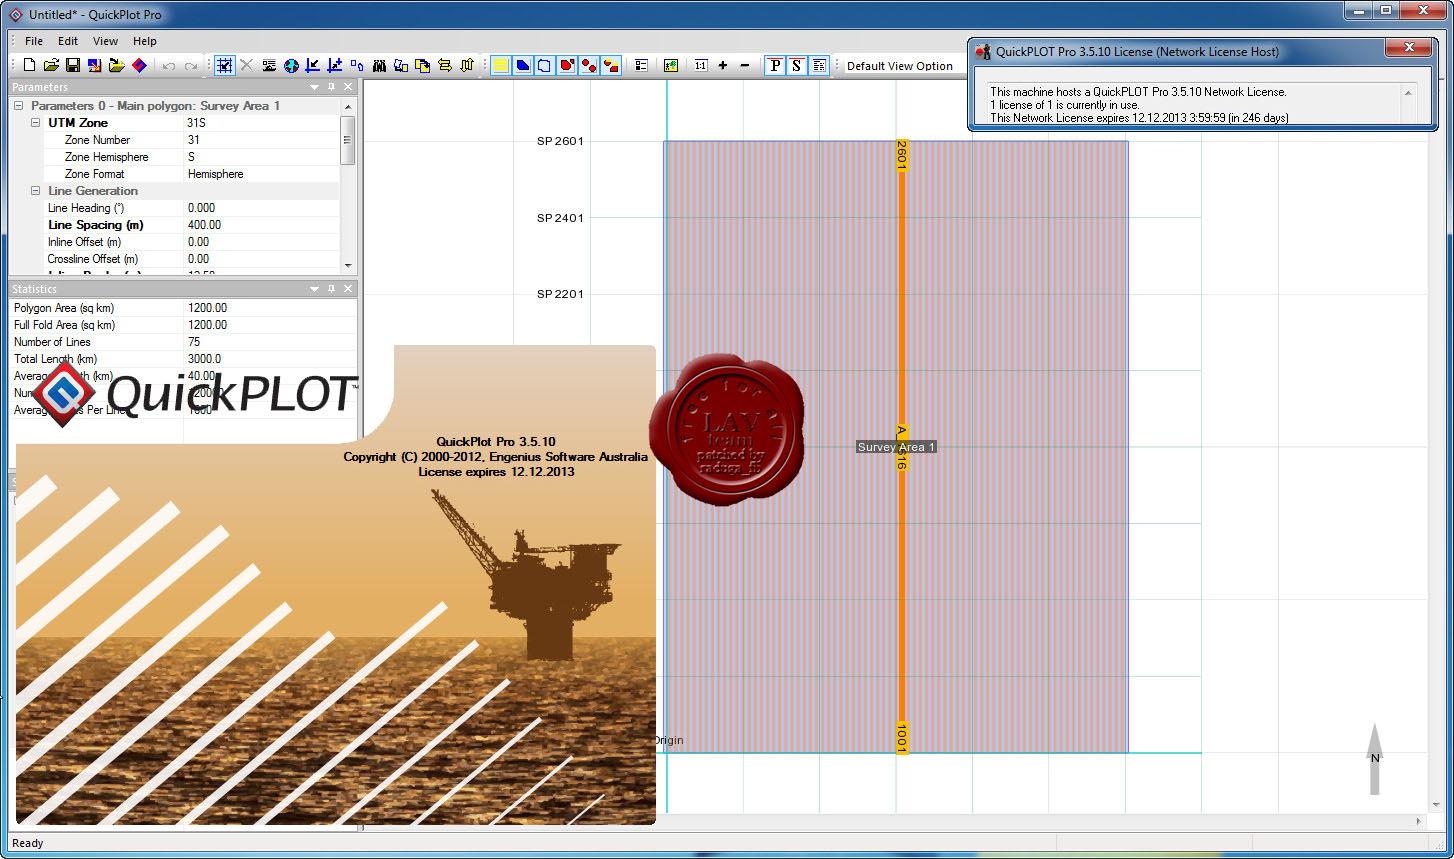The height and width of the screenshot is (859, 1454).
Task: Toggle blue polygon outline display
Action: (545, 65)
